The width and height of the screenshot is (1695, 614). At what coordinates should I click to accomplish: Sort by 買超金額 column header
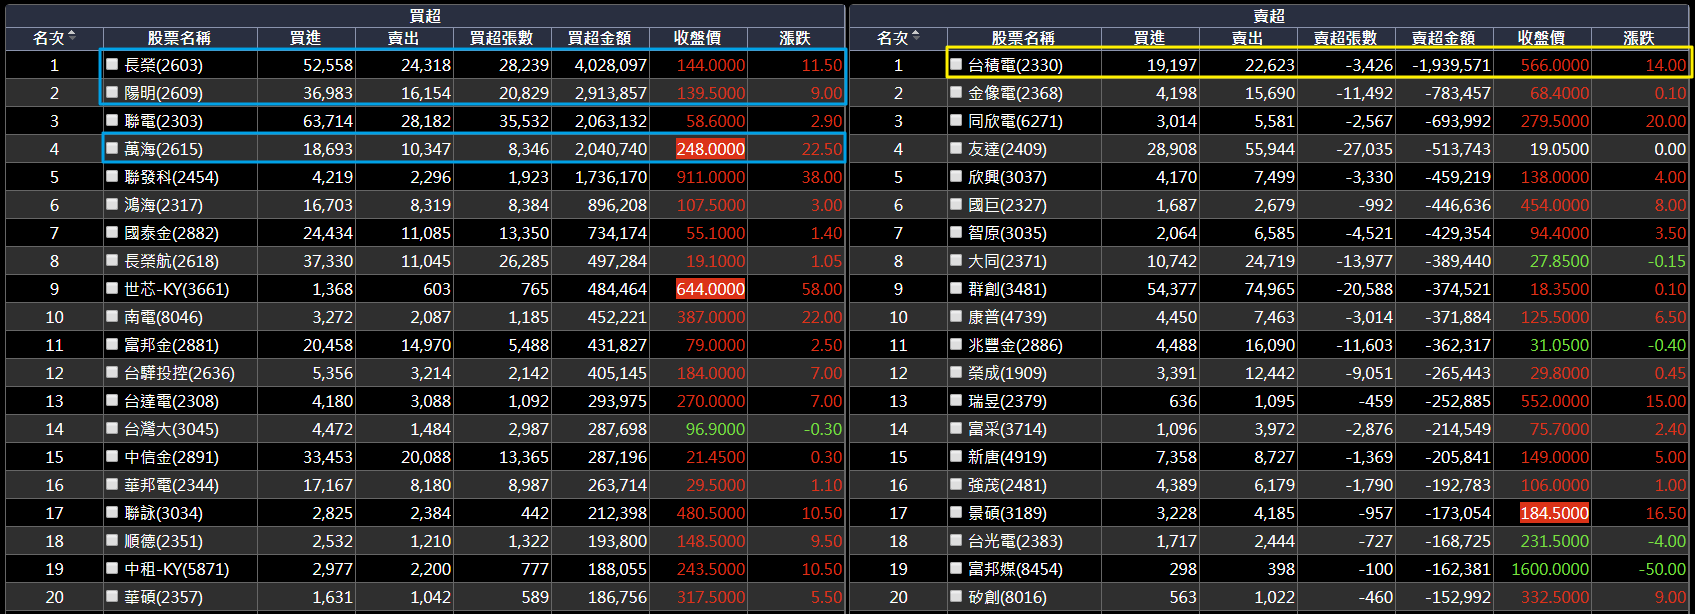coord(599,38)
